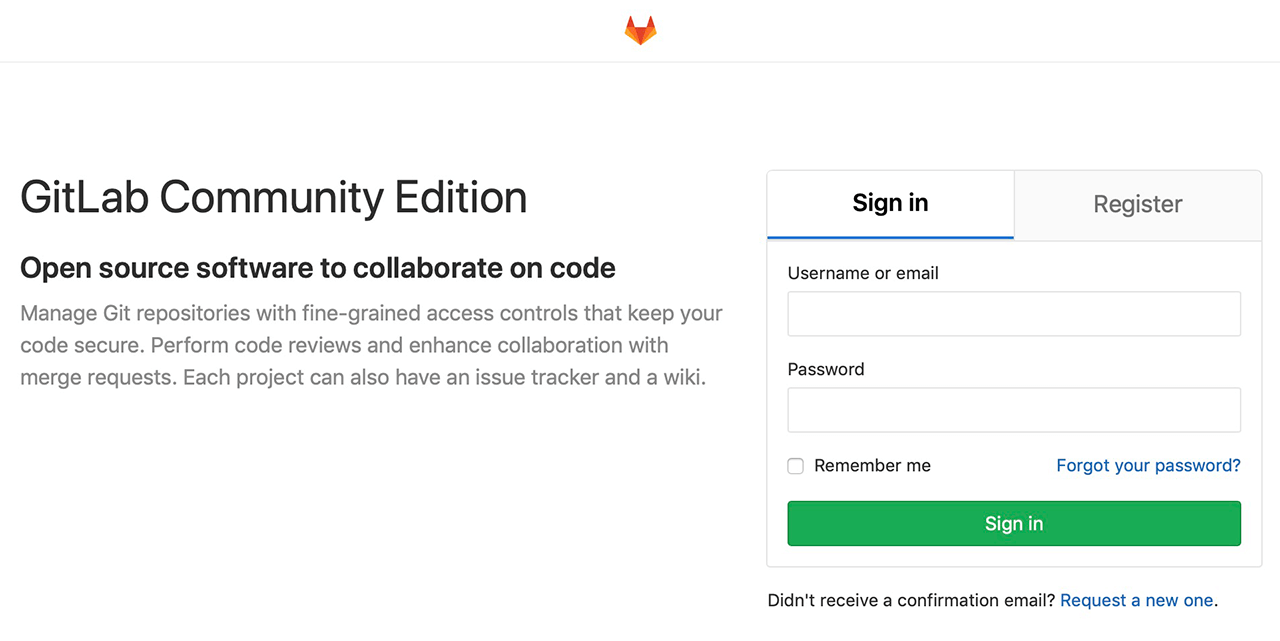1280x641 pixels.
Task: Click the word wiki in description
Action: click(x=683, y=378)
